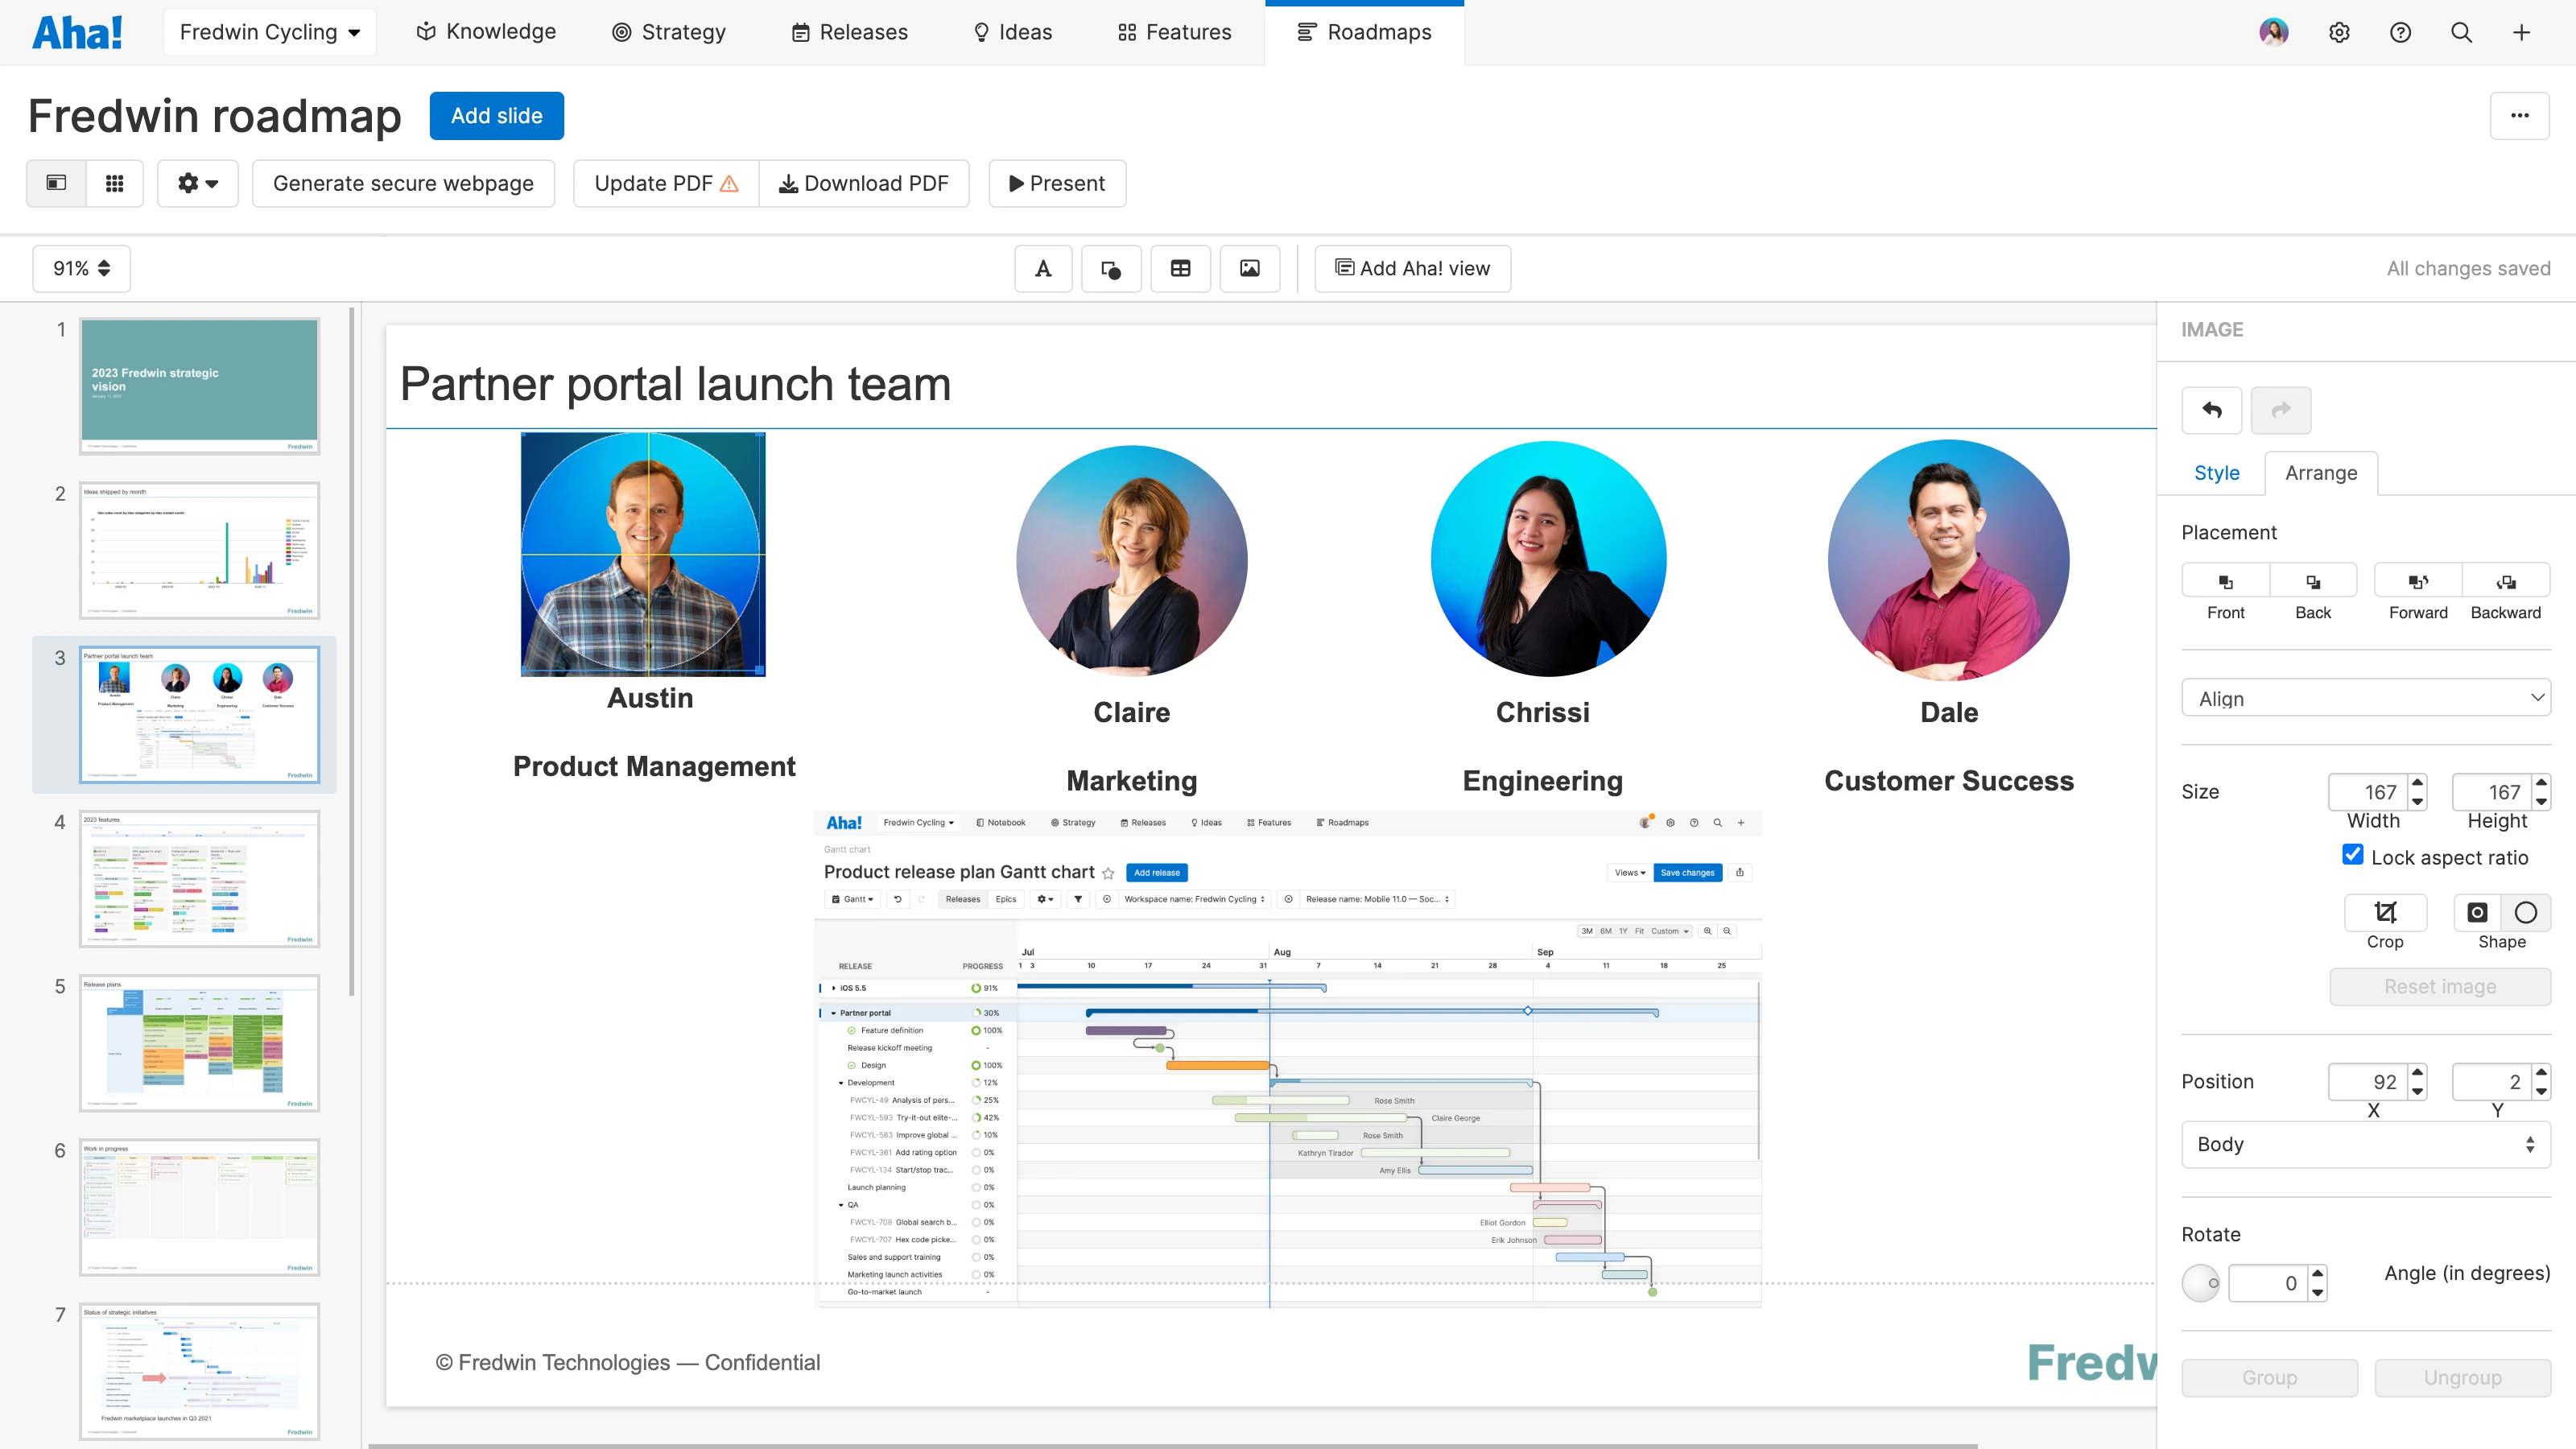This screenshot has width=2576, height=1449.
Task: Select the text insertion tool
Action: coord(1043,268)
